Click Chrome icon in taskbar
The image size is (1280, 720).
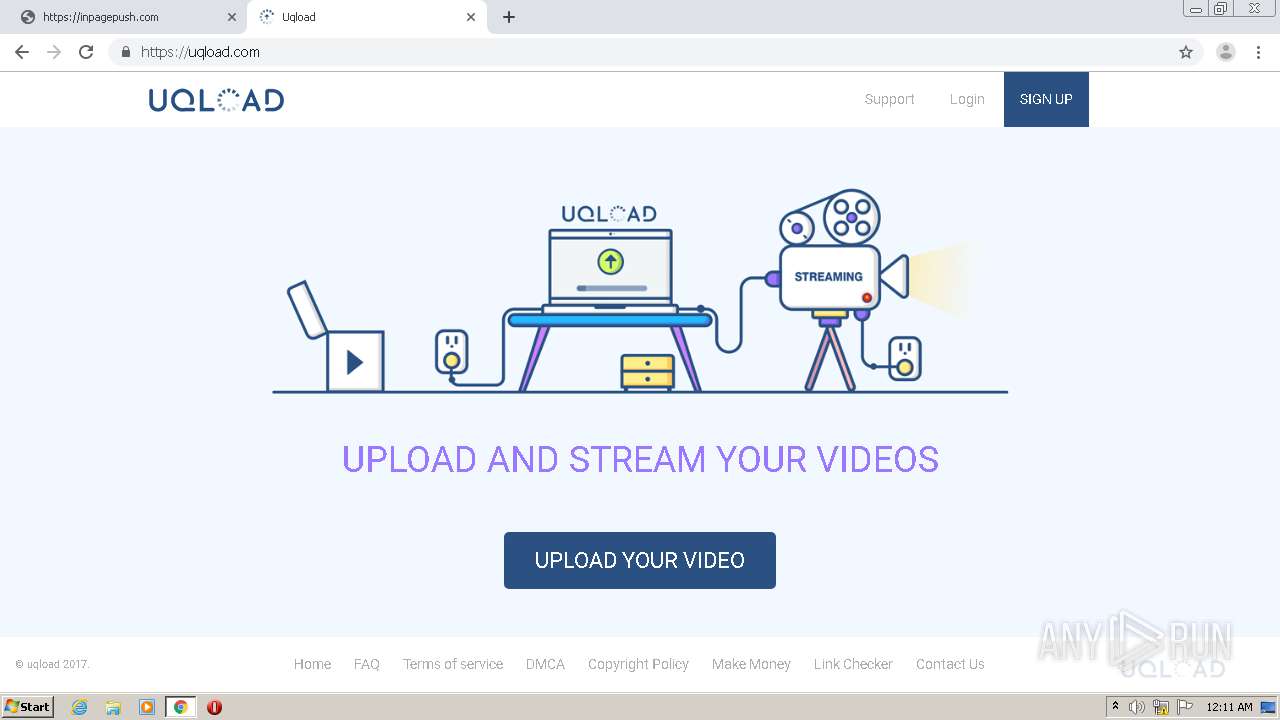pyautogui.click(x=181, y=707)
